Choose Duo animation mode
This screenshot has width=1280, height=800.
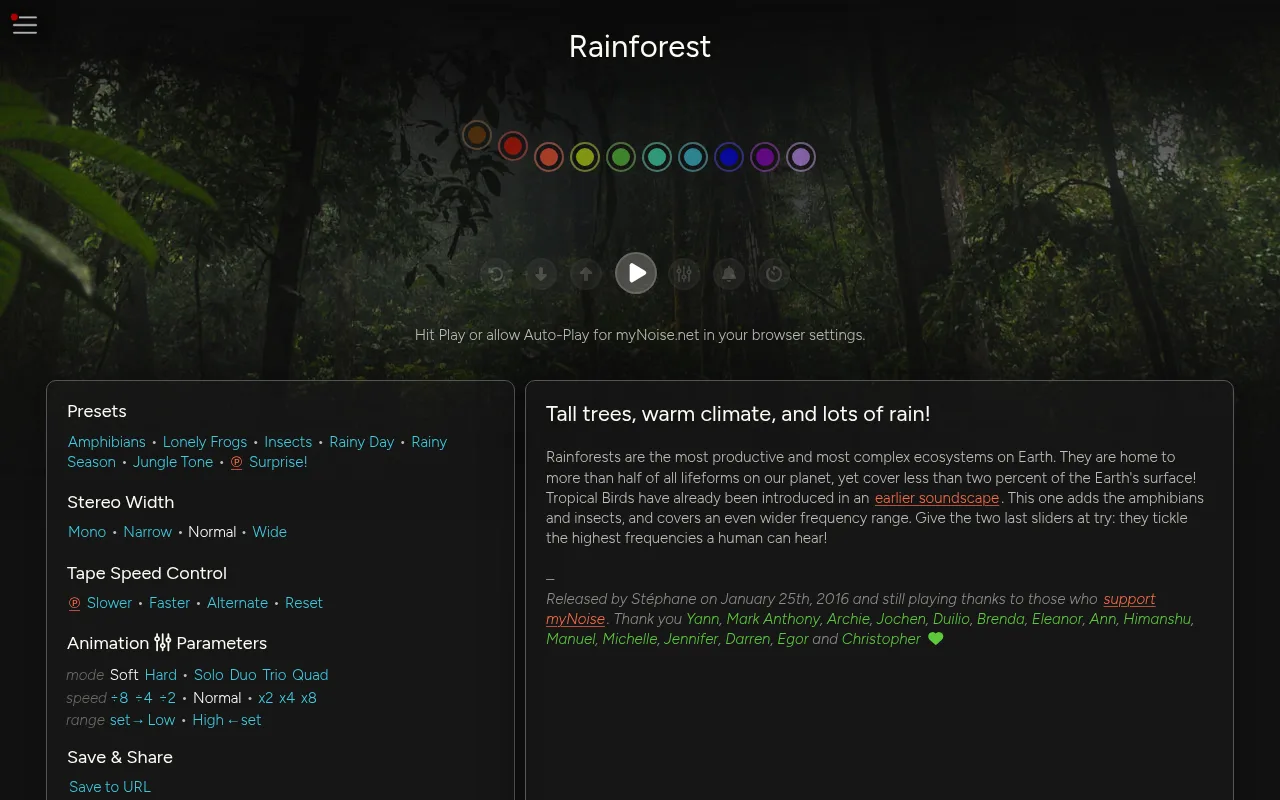(243, 675)
